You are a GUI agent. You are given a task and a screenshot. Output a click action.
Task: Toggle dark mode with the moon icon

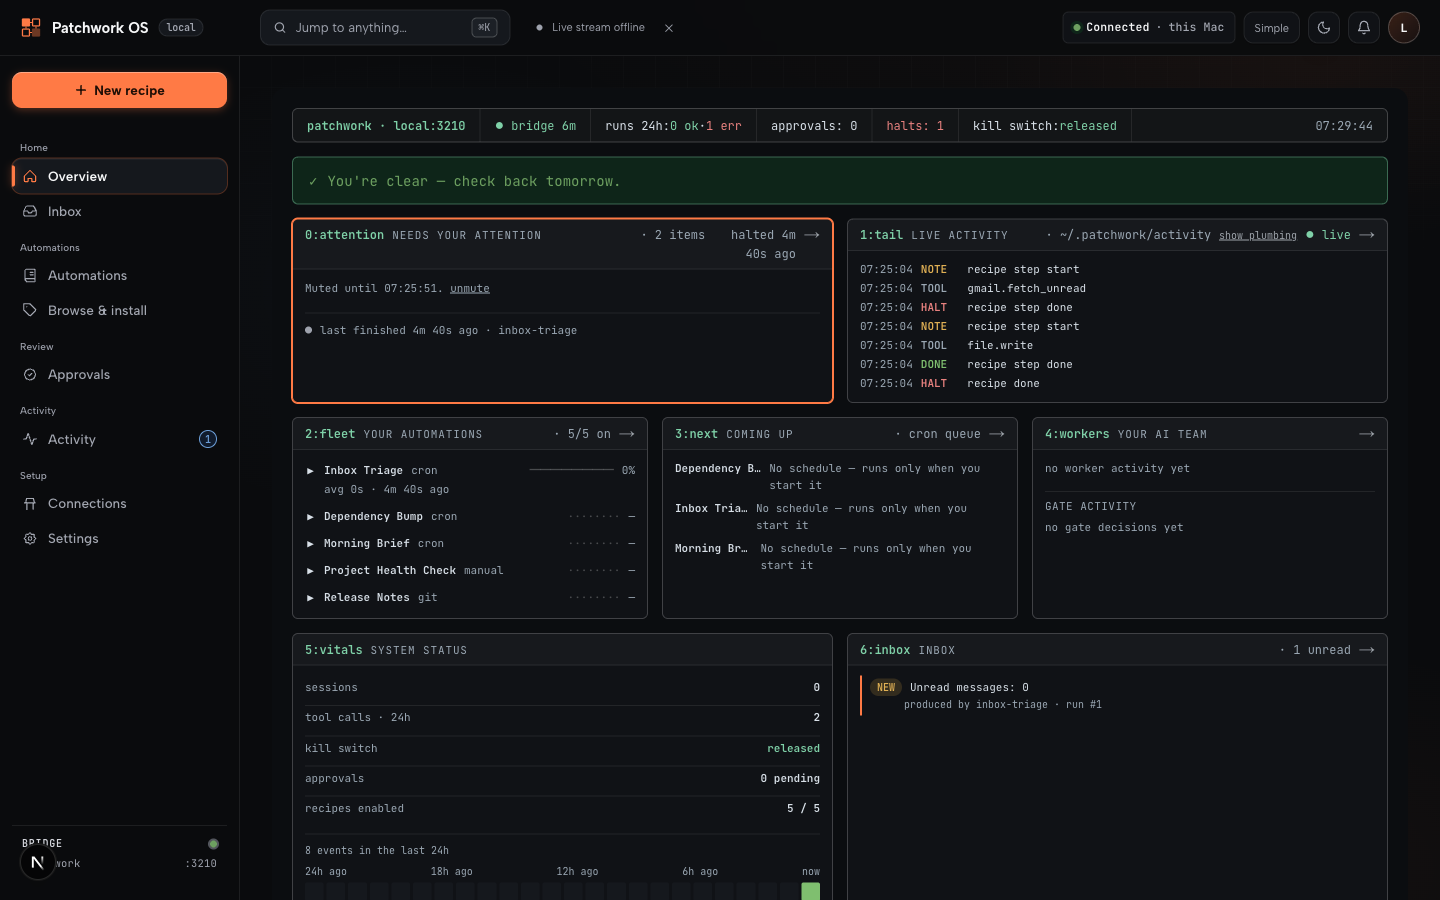[1324, 28]
